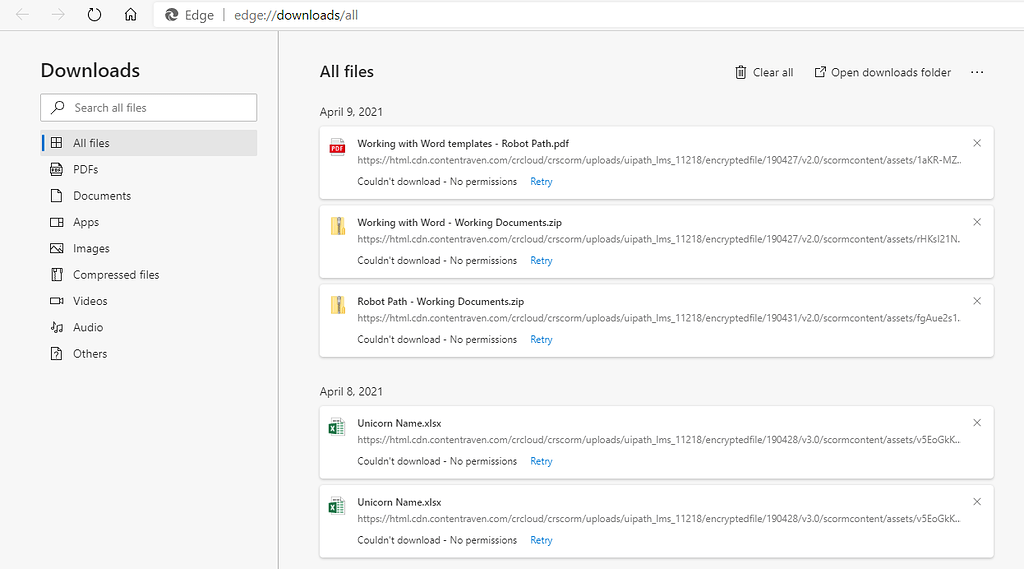This screenshot has height=569, width=1024.
Task: Click the browser refresh icon
Action: click(94, 15)
